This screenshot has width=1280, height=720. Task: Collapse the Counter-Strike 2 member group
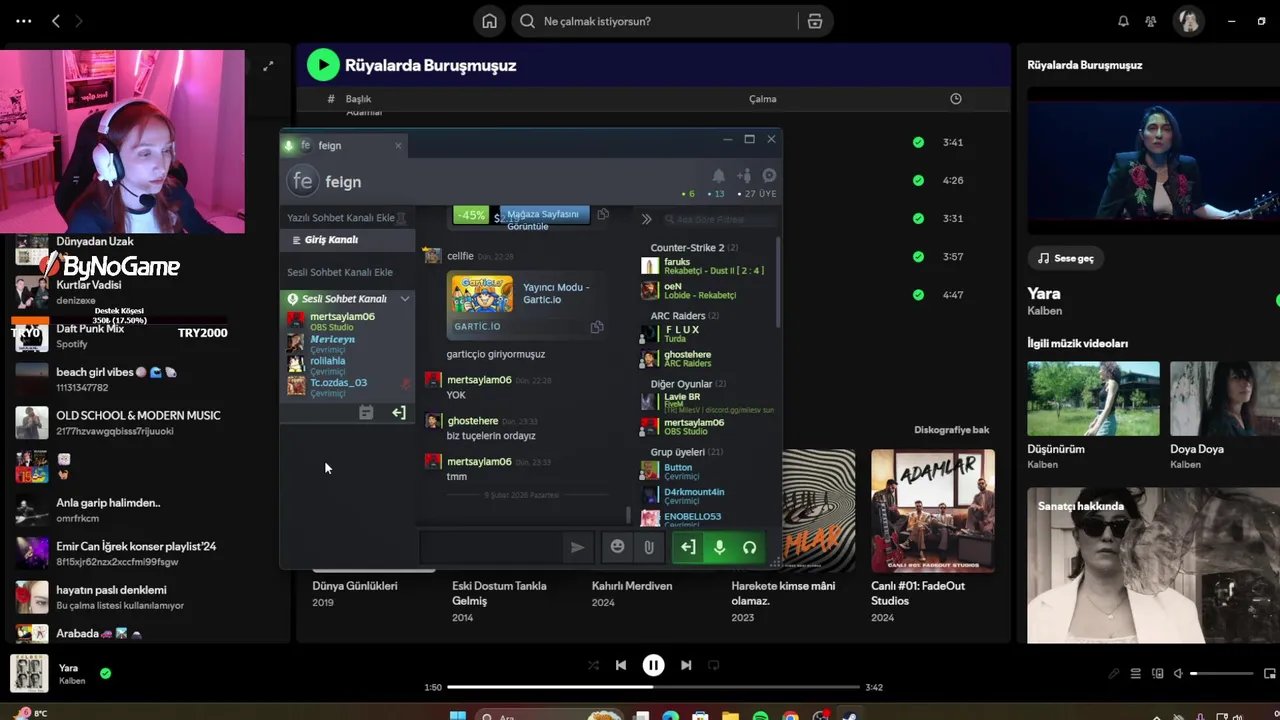click(694, 248)
